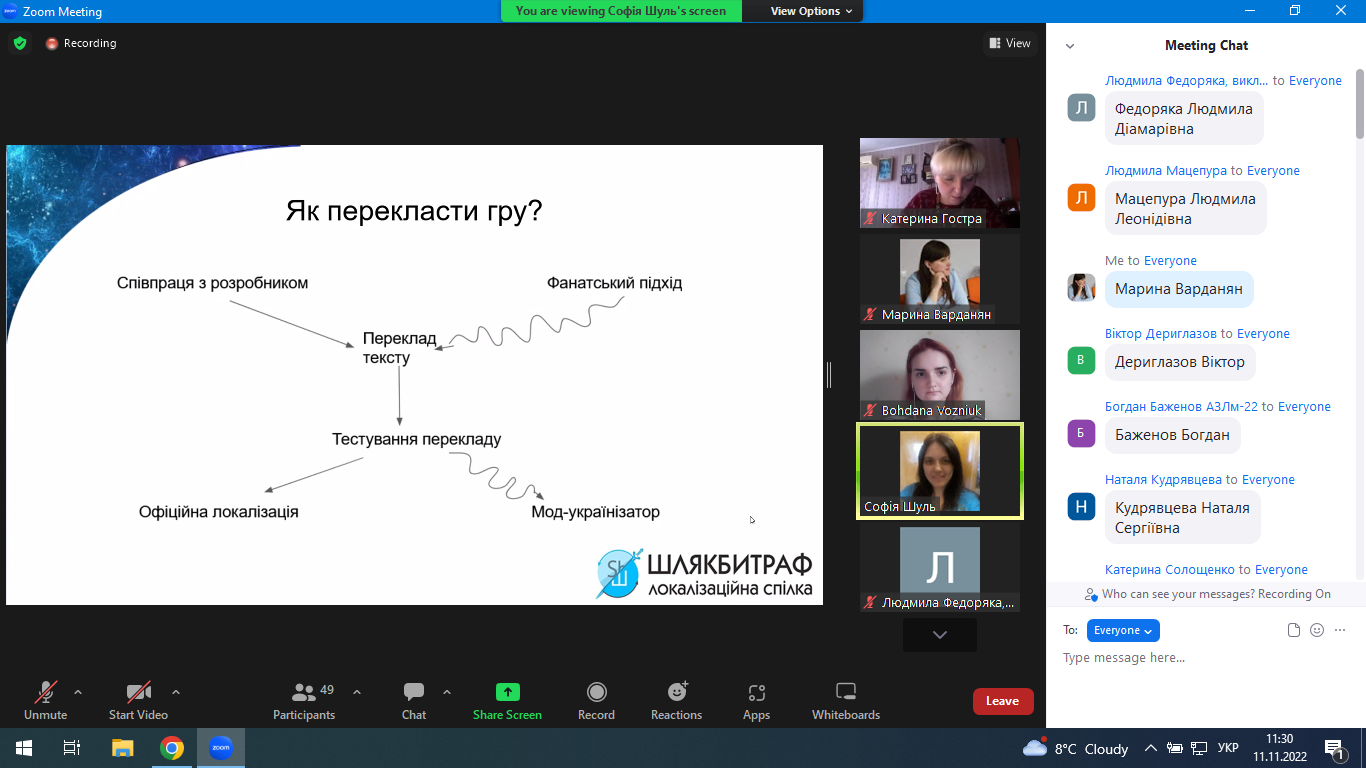This screenshot has width=1366, height=768.
Task: Toggle the Chat panel from the toolbar
Action: [x=414, y=692]
